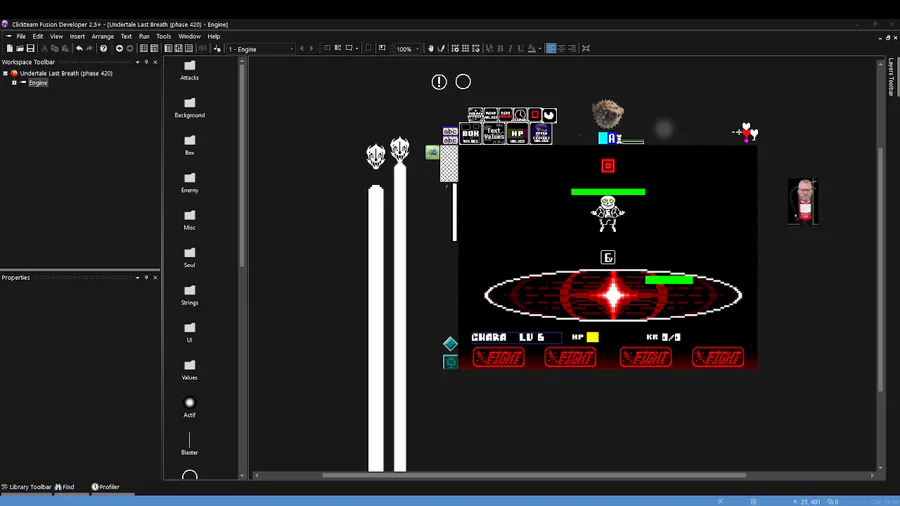Select the Sans character sprite in frame
900x506 pixels.
click(608, 214)
